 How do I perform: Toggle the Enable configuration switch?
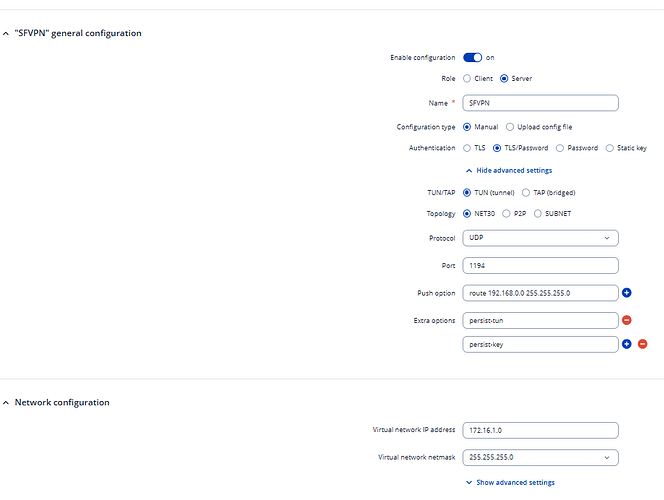pos(472,58)
